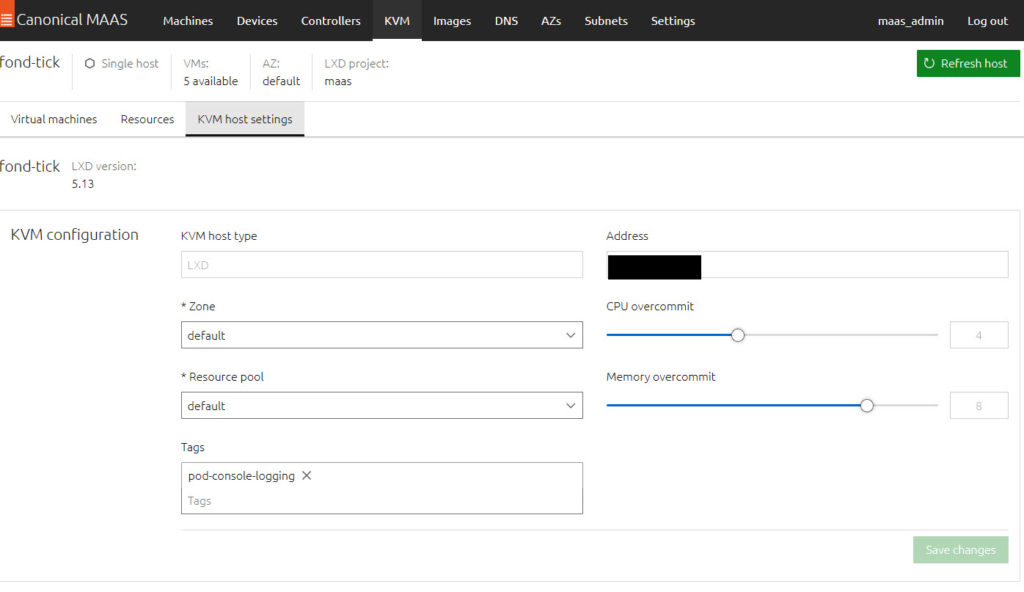Click the Single host circle icon
This screenshot has width=1024, height=592.
coord(89,63)
